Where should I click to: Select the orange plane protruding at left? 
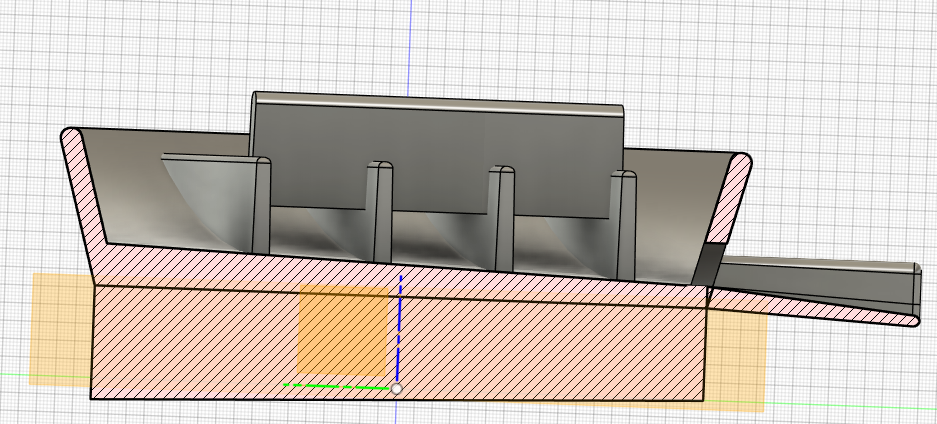(x=60, y=329)
